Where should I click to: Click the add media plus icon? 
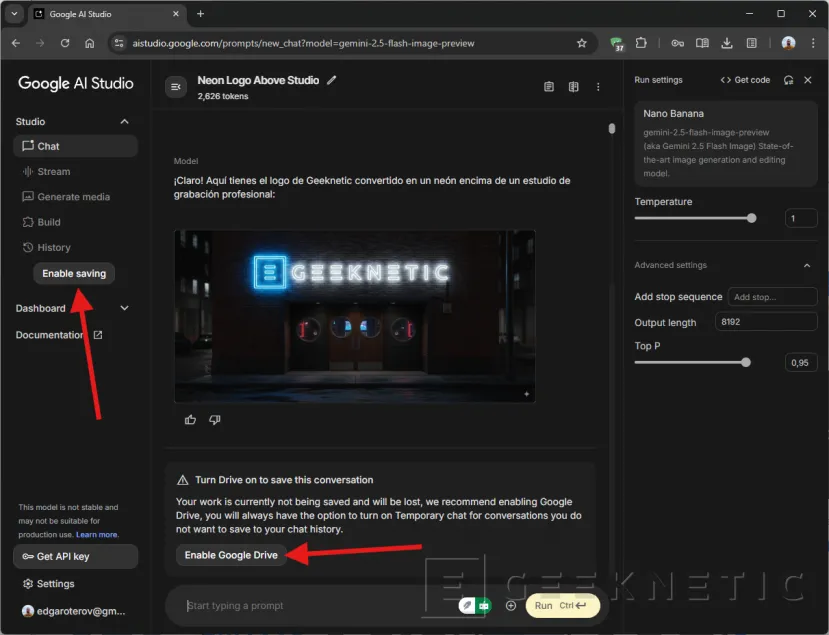[x=511, y=606]
